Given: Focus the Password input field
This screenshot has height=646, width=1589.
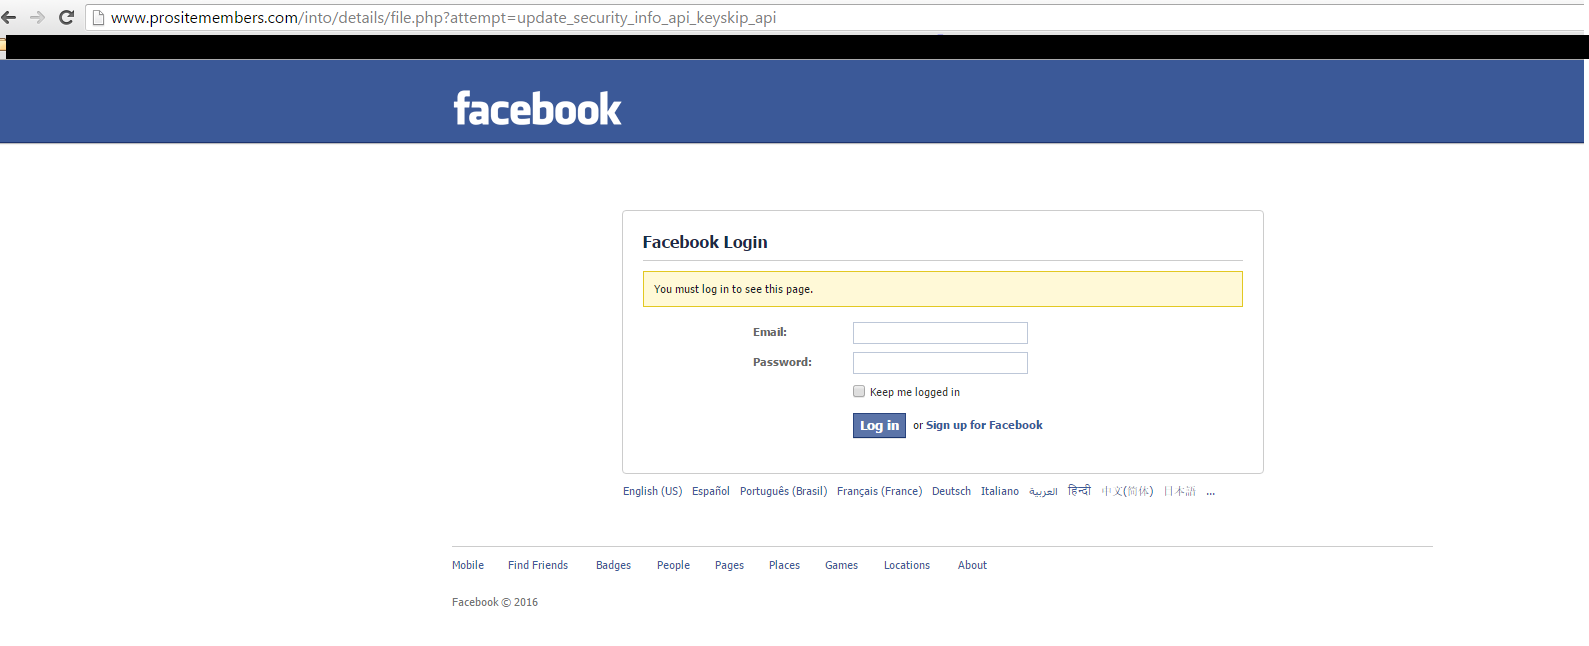Looking at the screenshot, I should (940, 363).
